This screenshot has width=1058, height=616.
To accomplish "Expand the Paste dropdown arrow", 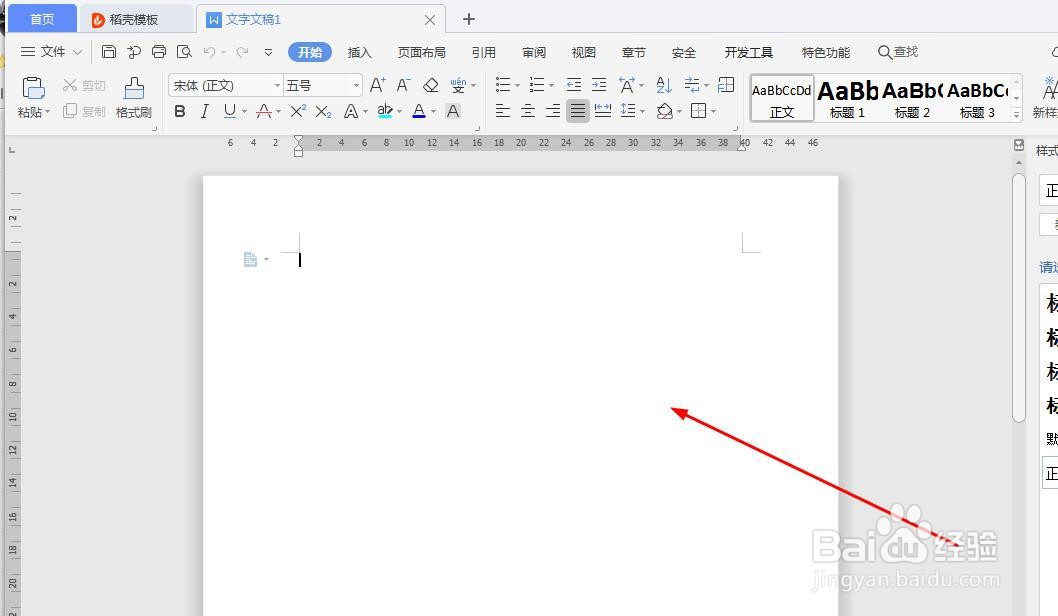I will coord(47,112).
